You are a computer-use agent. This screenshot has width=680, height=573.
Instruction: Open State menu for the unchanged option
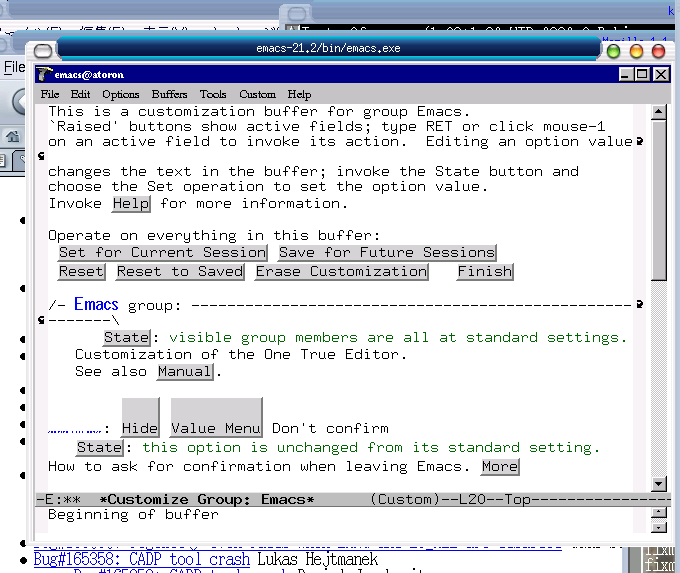pos(100,447)
